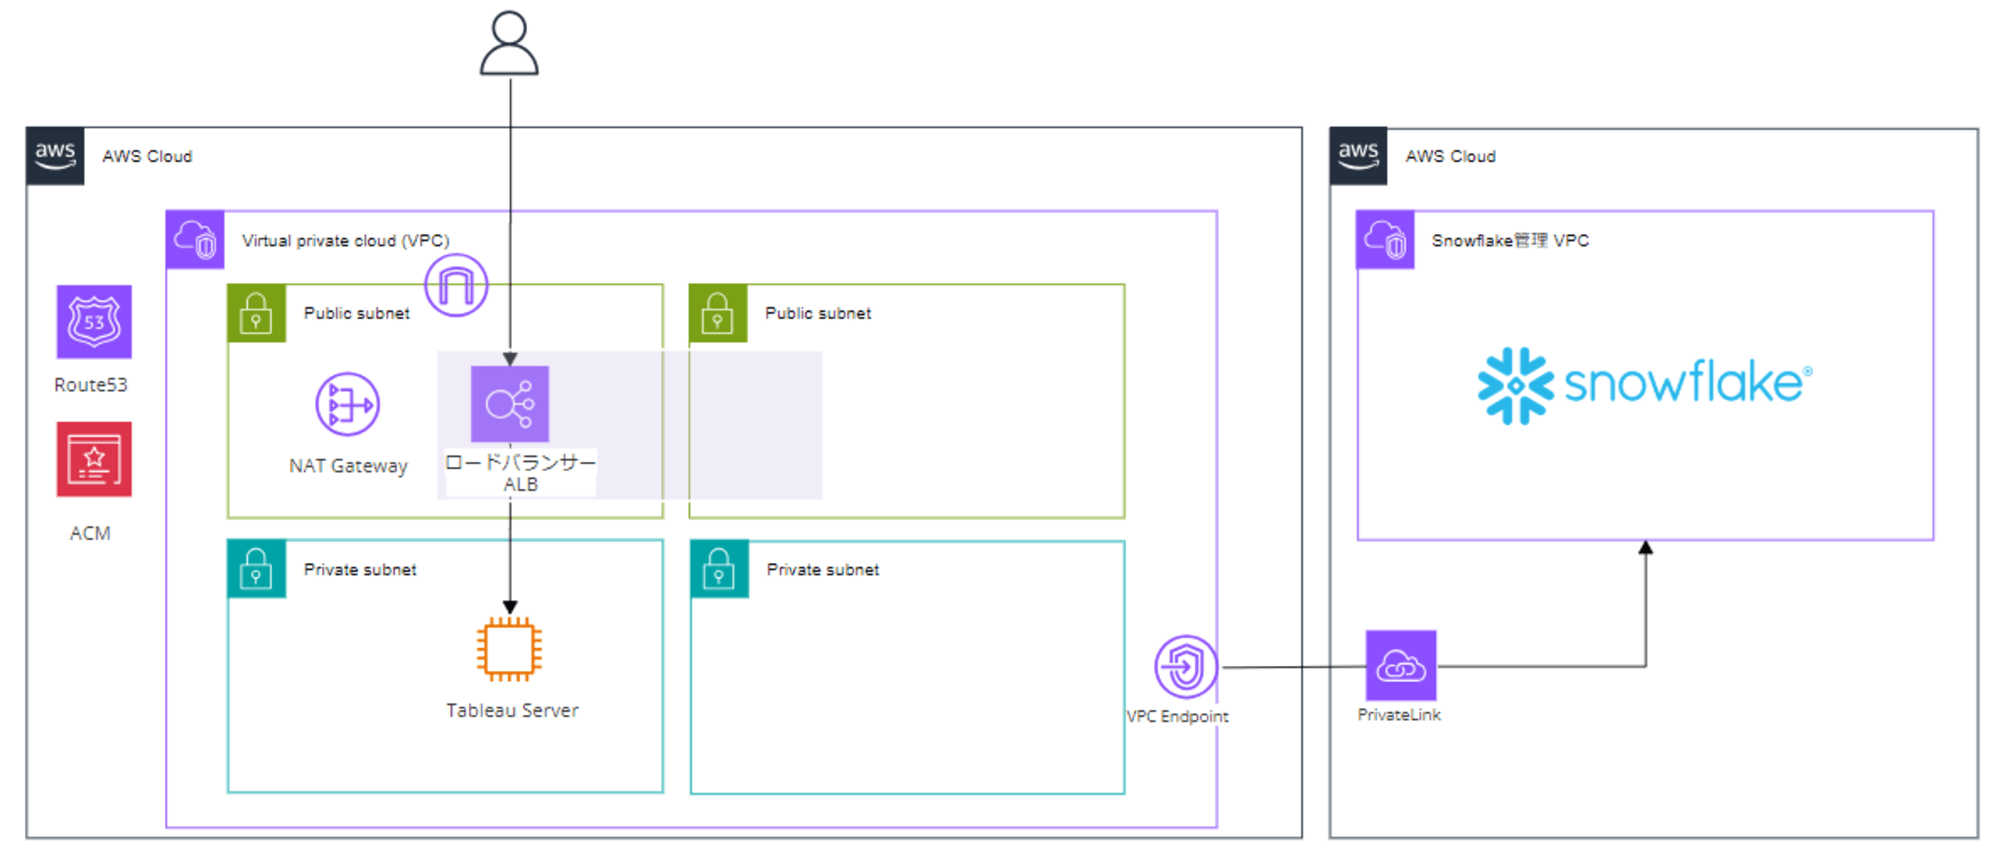This screenshot has height=857, width=2000.
Task: Click the right 'AWS Cloud' text label
Action: click(1450, 156)
